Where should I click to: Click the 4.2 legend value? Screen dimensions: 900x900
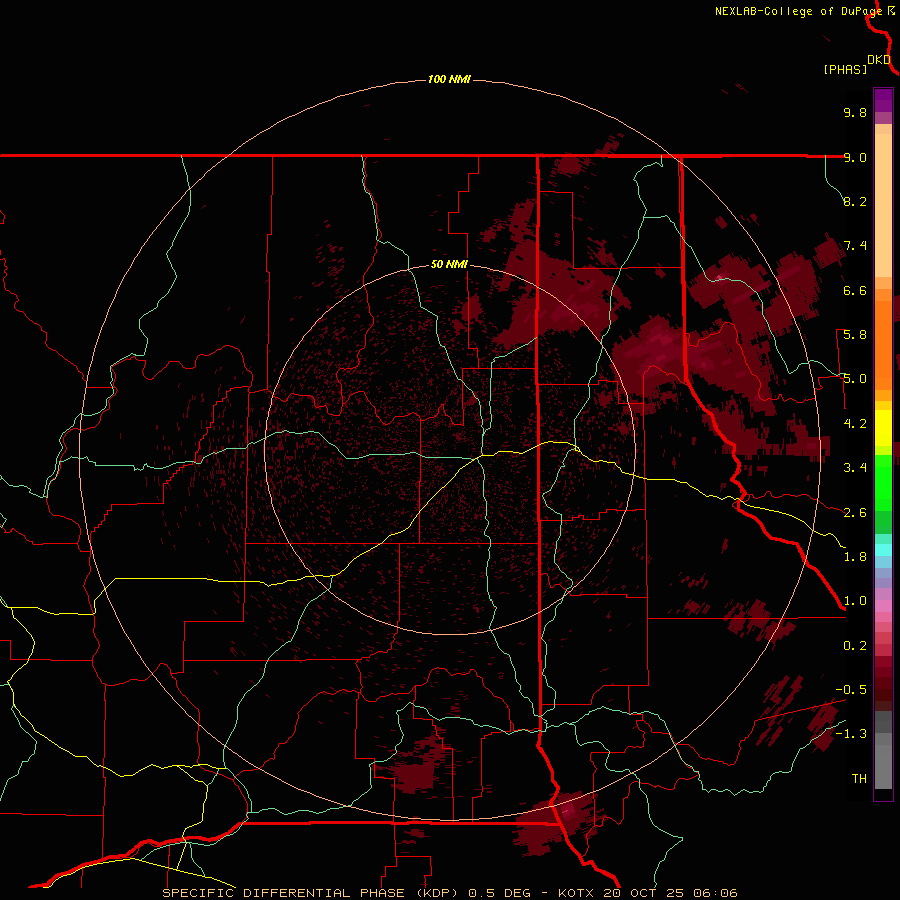click(x=855, y=424)
